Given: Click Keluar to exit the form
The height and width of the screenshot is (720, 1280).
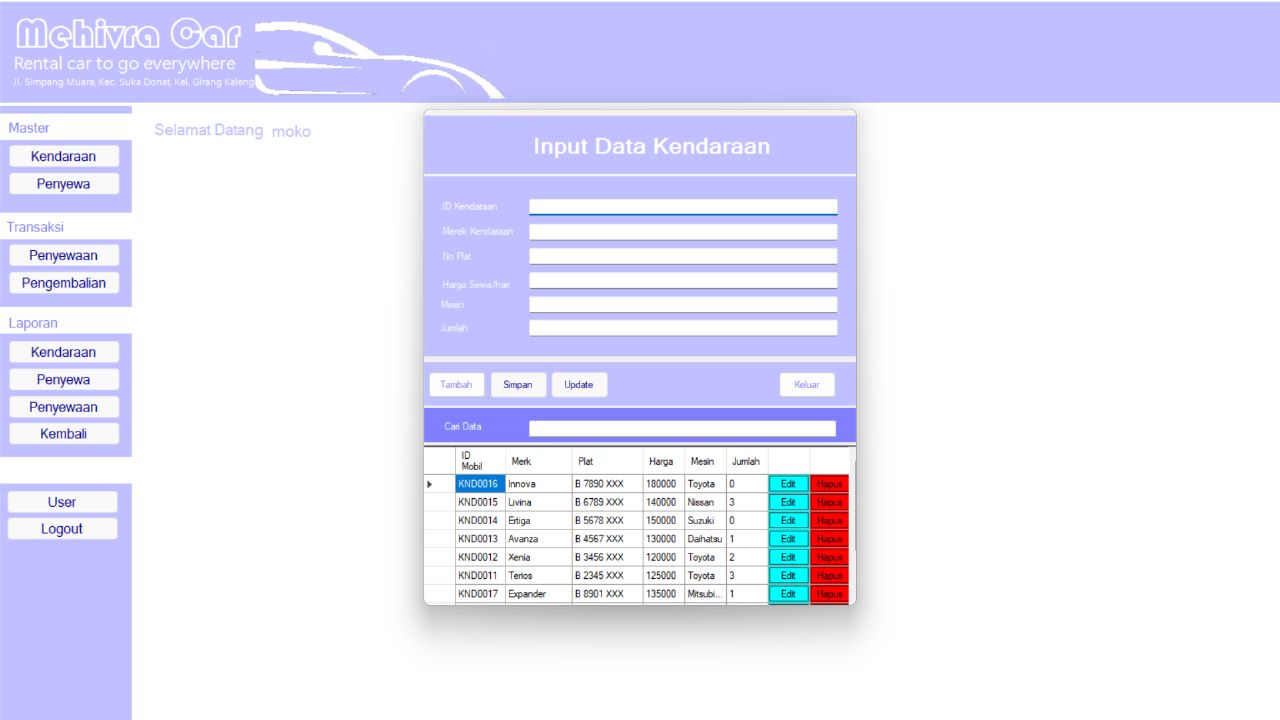Looking at the screenshot, I should (806, 384).
